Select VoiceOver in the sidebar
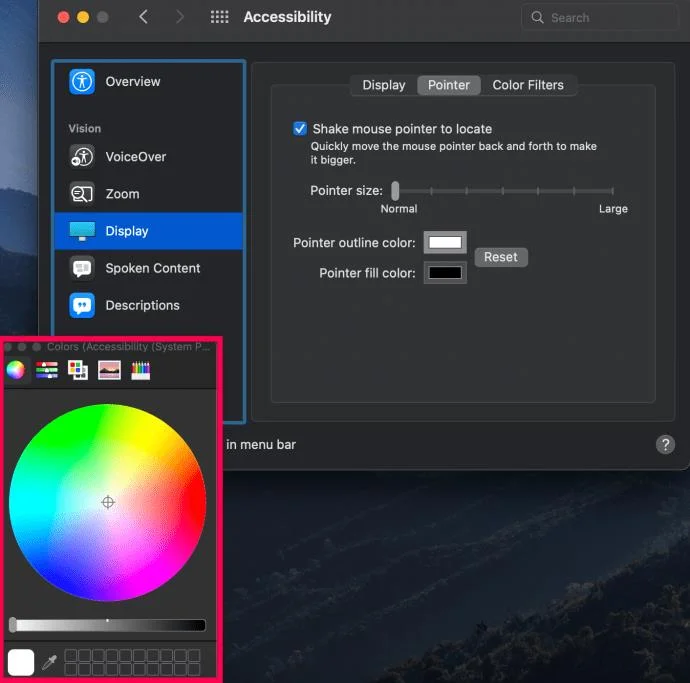 point(135,156)
